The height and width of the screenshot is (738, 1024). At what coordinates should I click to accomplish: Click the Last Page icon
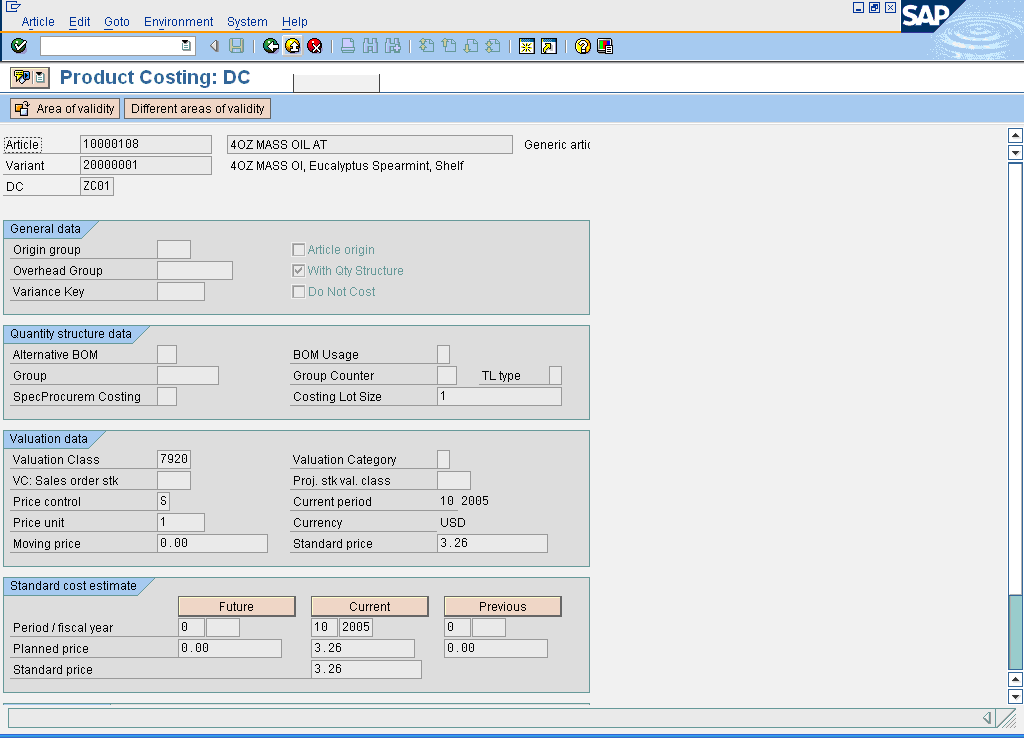coord(493,46)
